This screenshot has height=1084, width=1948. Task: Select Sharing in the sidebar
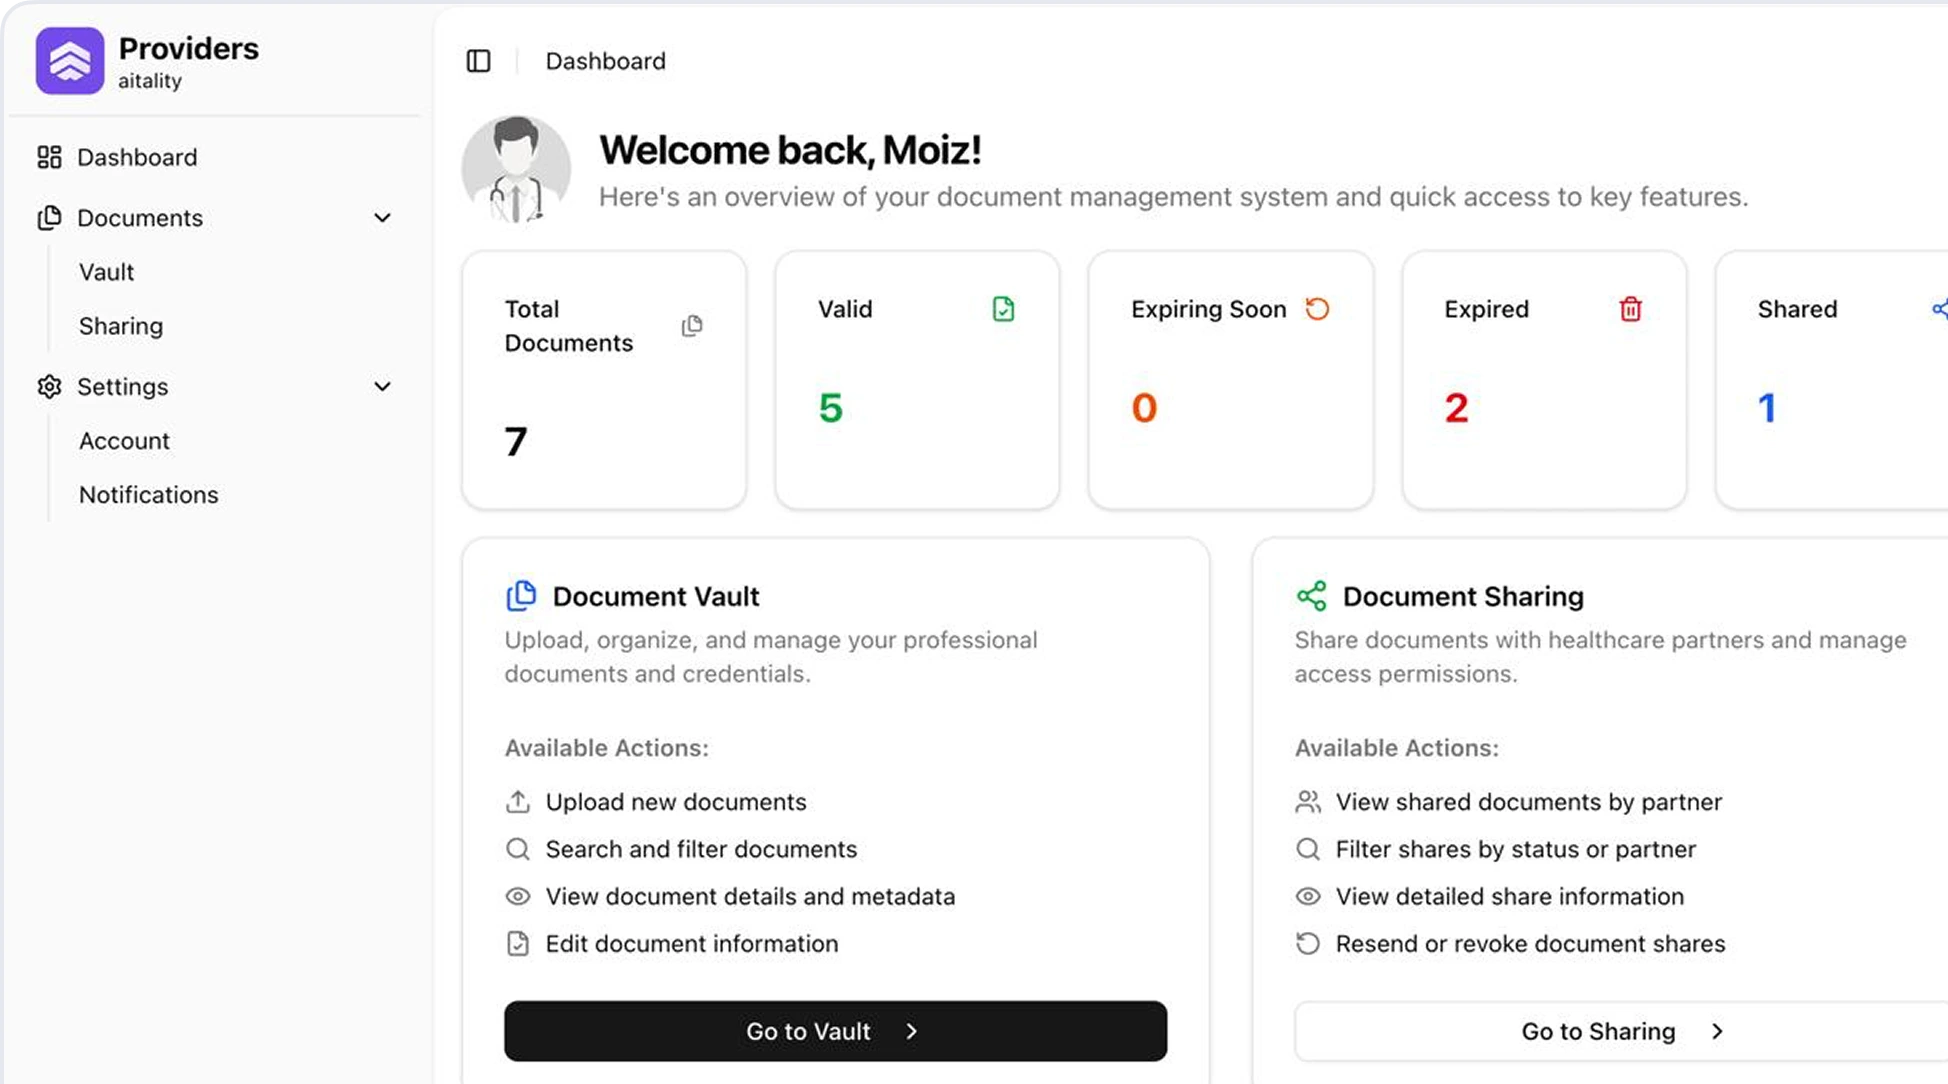click(121, 326)
